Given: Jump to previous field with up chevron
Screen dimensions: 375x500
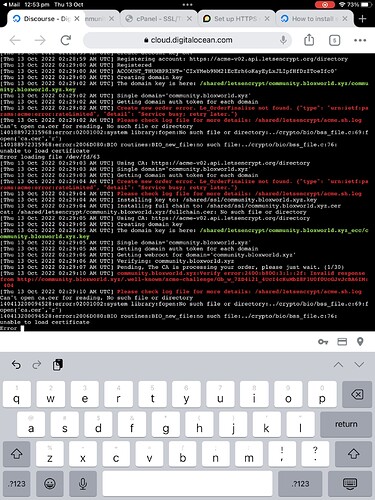Looking at the screenshot, I should tap(338, 364).
